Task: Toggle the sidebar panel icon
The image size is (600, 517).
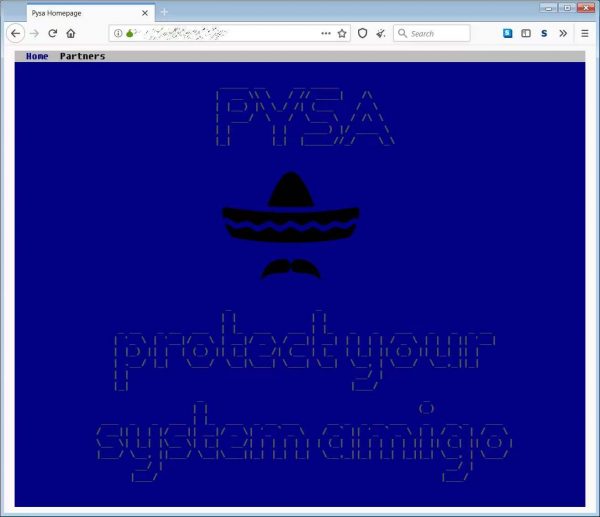Action: point(526,33)
